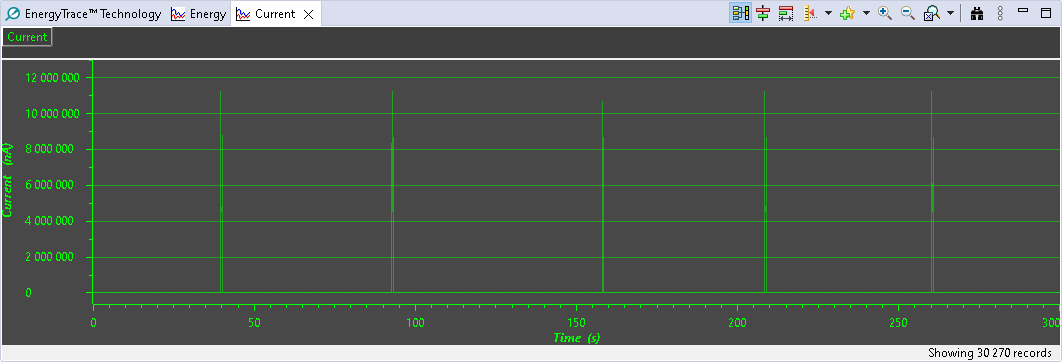Click the Reset Zoom magnifier icon

[932, 13]
